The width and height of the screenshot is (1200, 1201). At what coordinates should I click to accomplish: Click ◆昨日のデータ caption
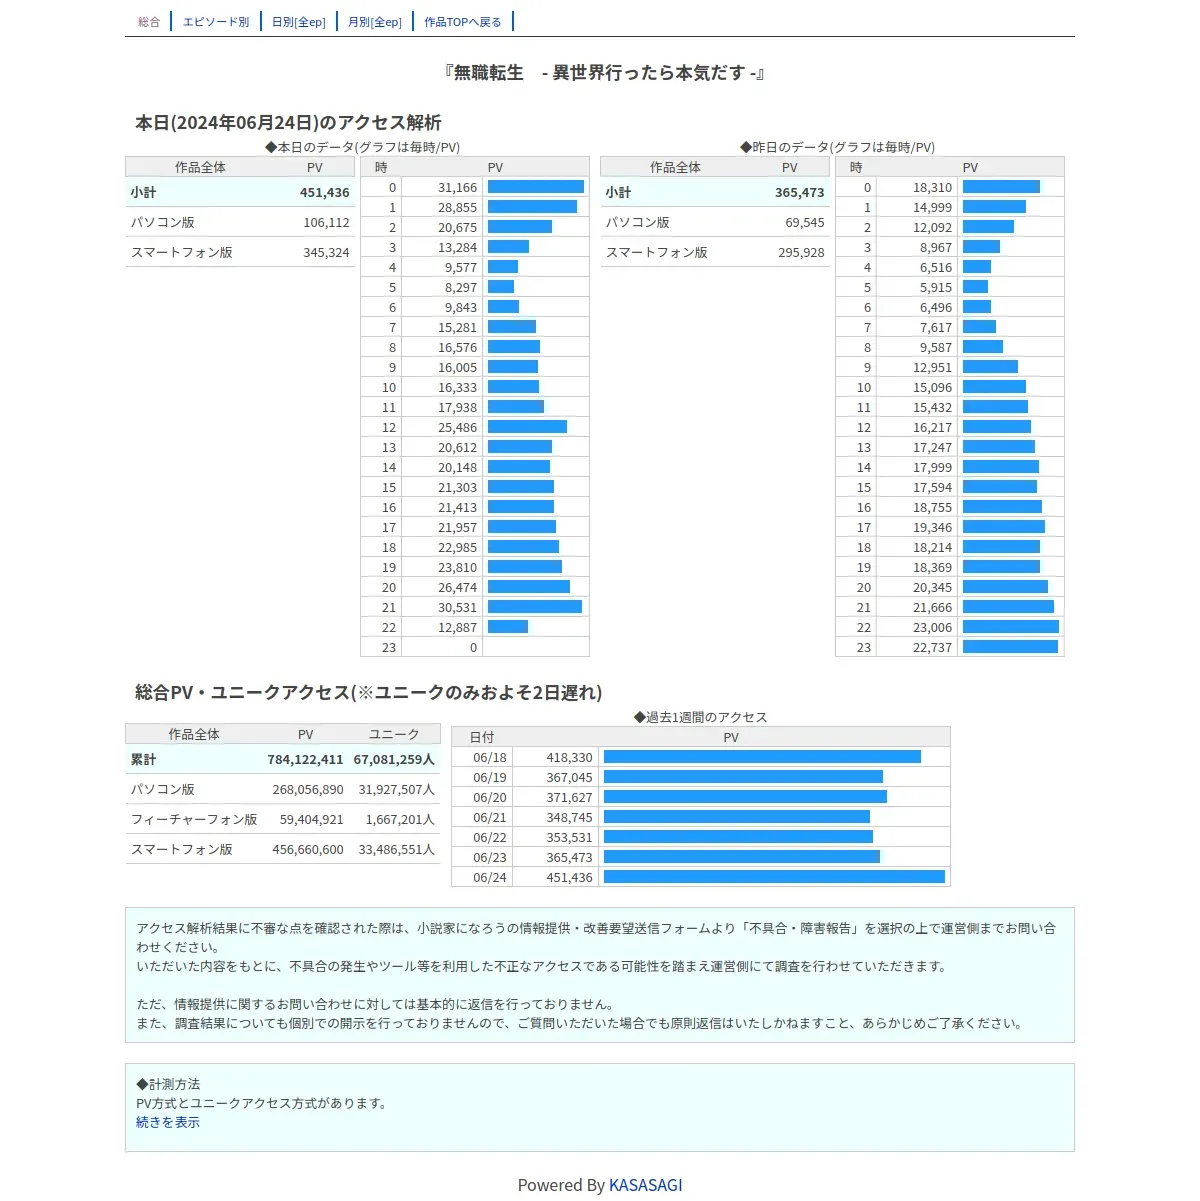point(837,147)
